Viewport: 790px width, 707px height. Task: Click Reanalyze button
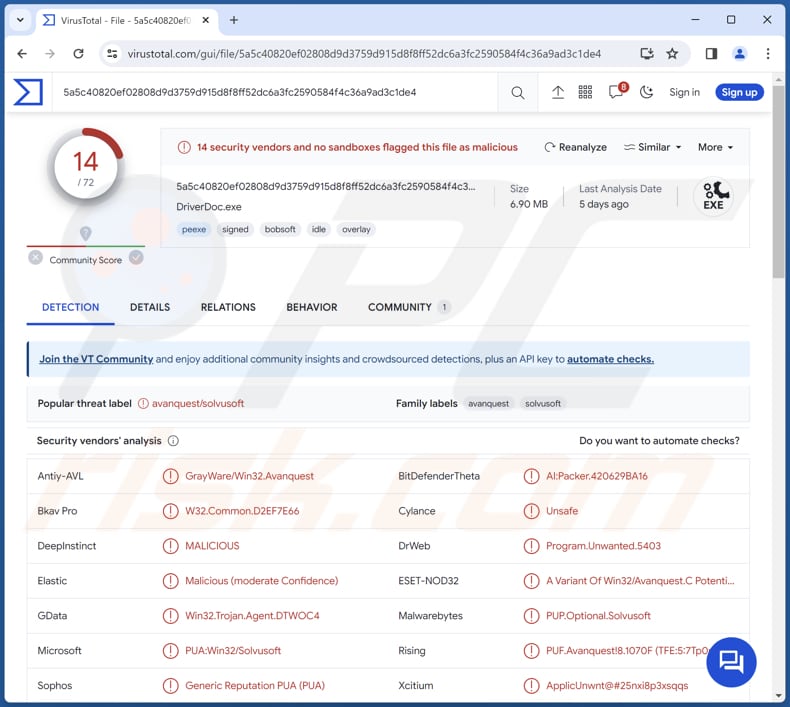(x=575, y=147)
